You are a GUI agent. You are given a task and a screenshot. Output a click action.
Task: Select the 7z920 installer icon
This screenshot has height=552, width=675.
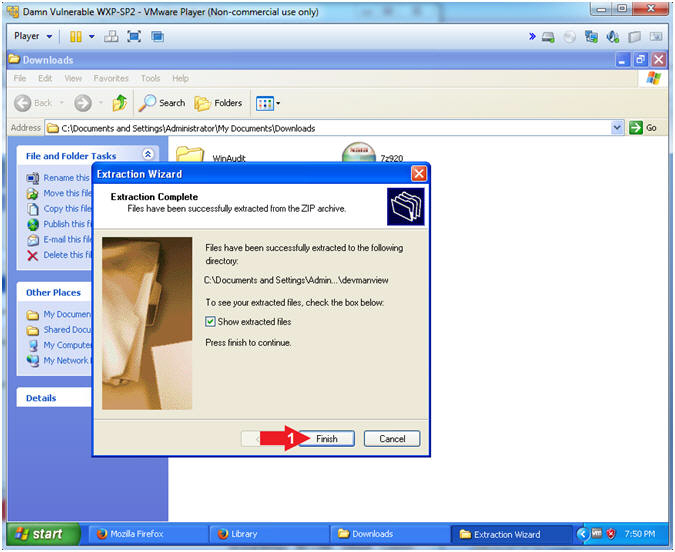click(x=359, y=152)
